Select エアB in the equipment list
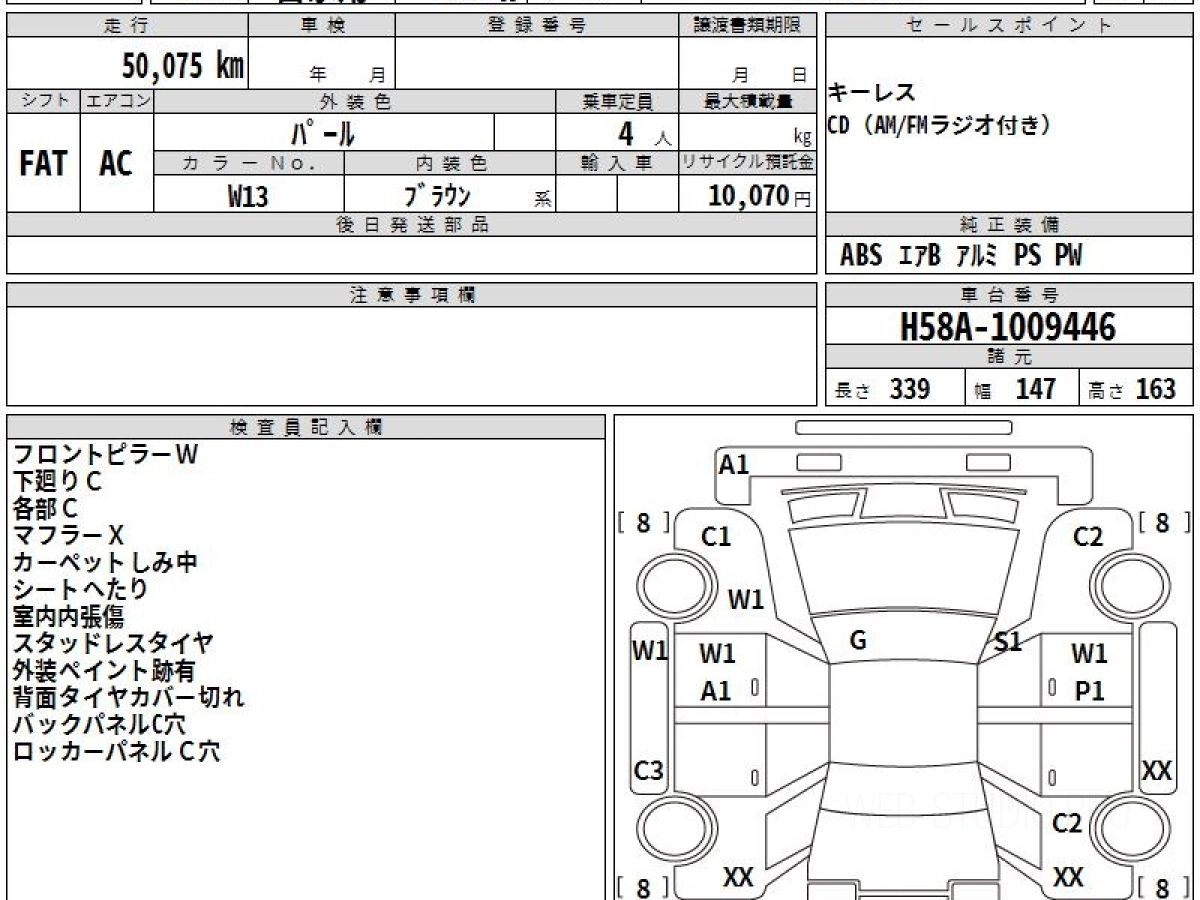Viewport: 1200px width, 900px height. pyautogui.click(x=920, y=256)
